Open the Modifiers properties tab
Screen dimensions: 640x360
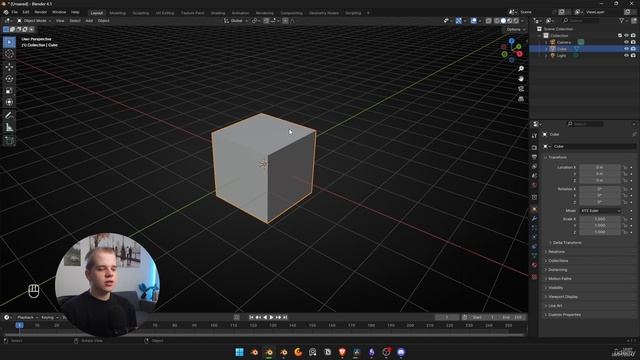[534, 218]
